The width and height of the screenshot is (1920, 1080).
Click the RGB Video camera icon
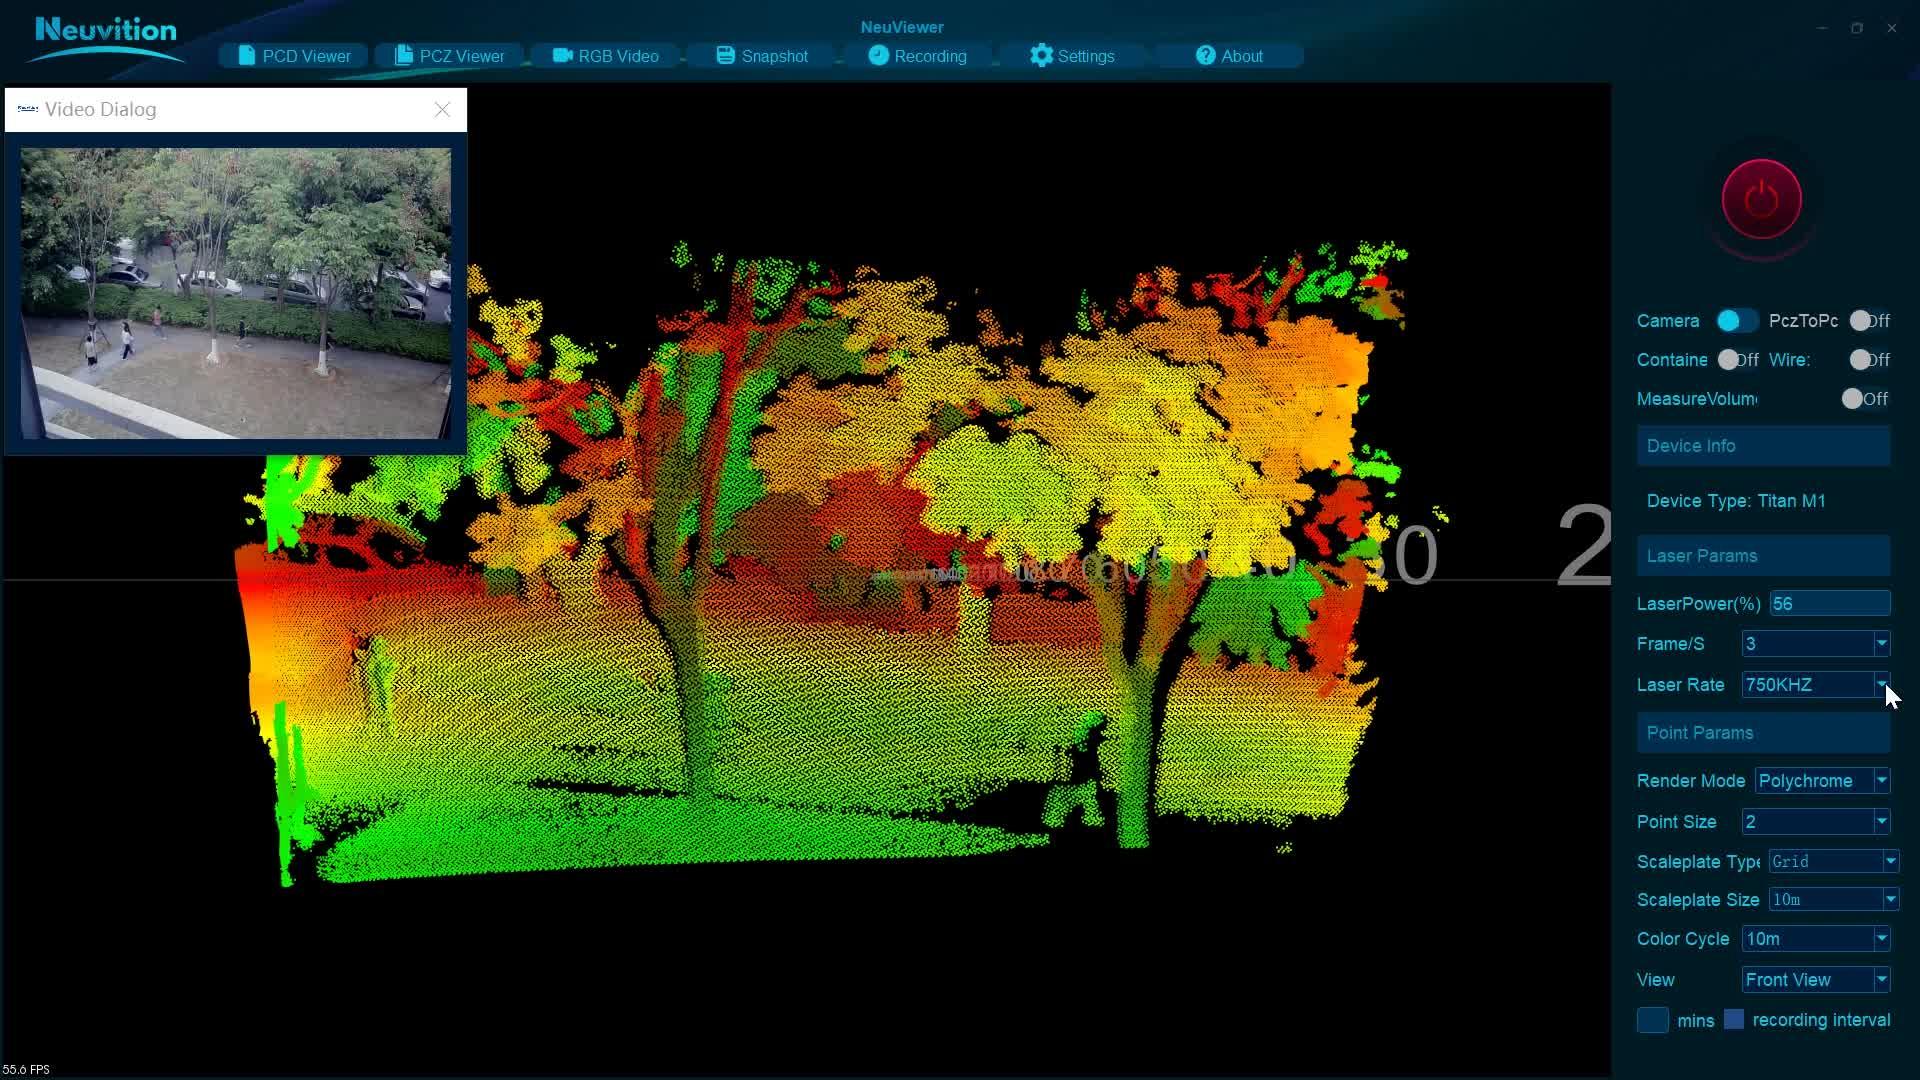(562, 56)
